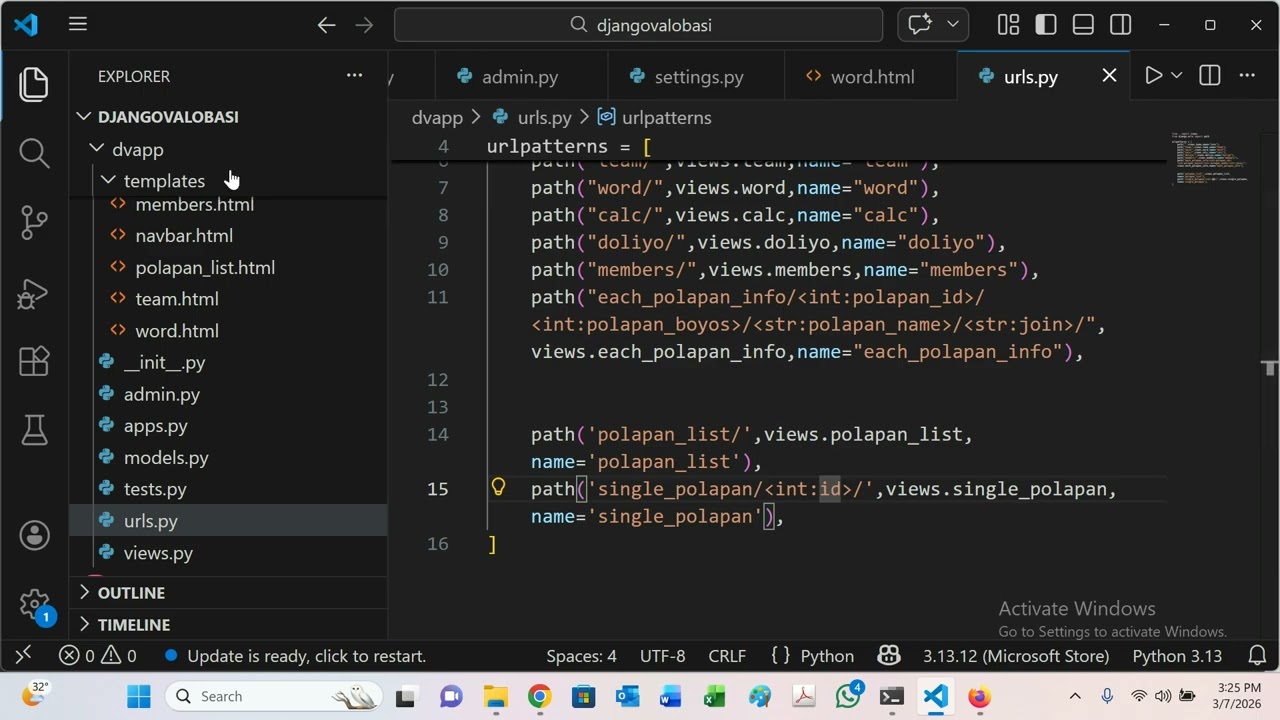The height and width of the screenshot is (720, 1280).
Task: Close the urls.py tab
Action: (1109, 76)
